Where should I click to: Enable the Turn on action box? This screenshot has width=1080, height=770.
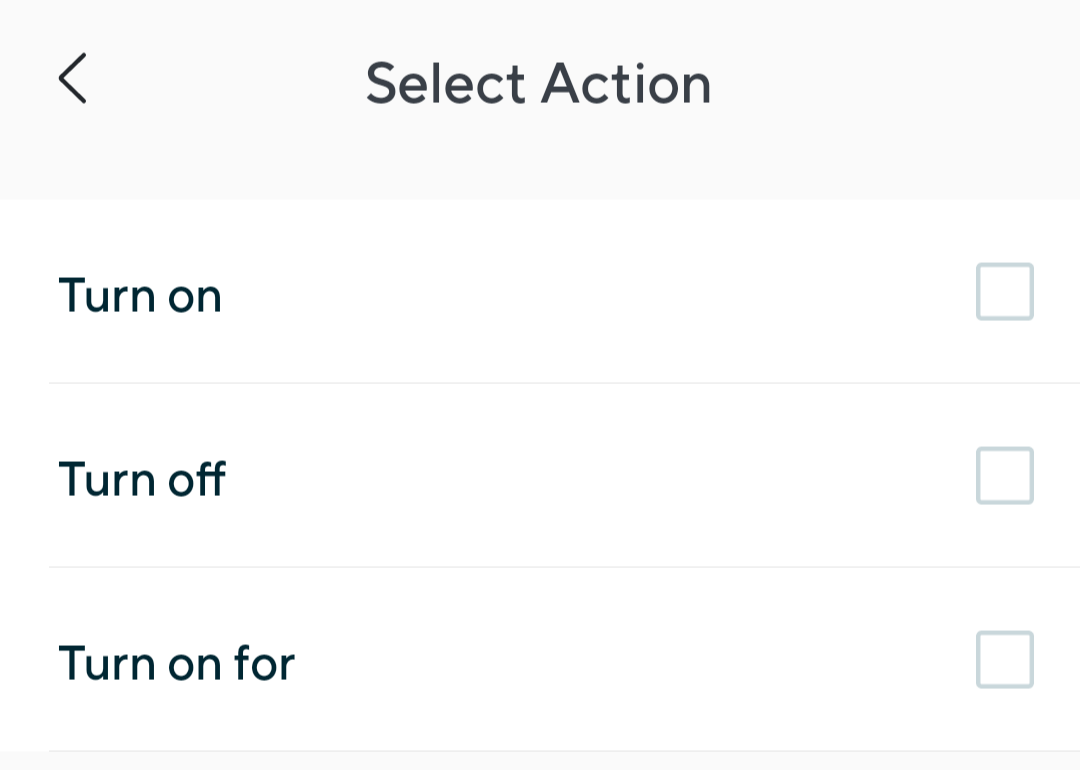coord(1004,292)
